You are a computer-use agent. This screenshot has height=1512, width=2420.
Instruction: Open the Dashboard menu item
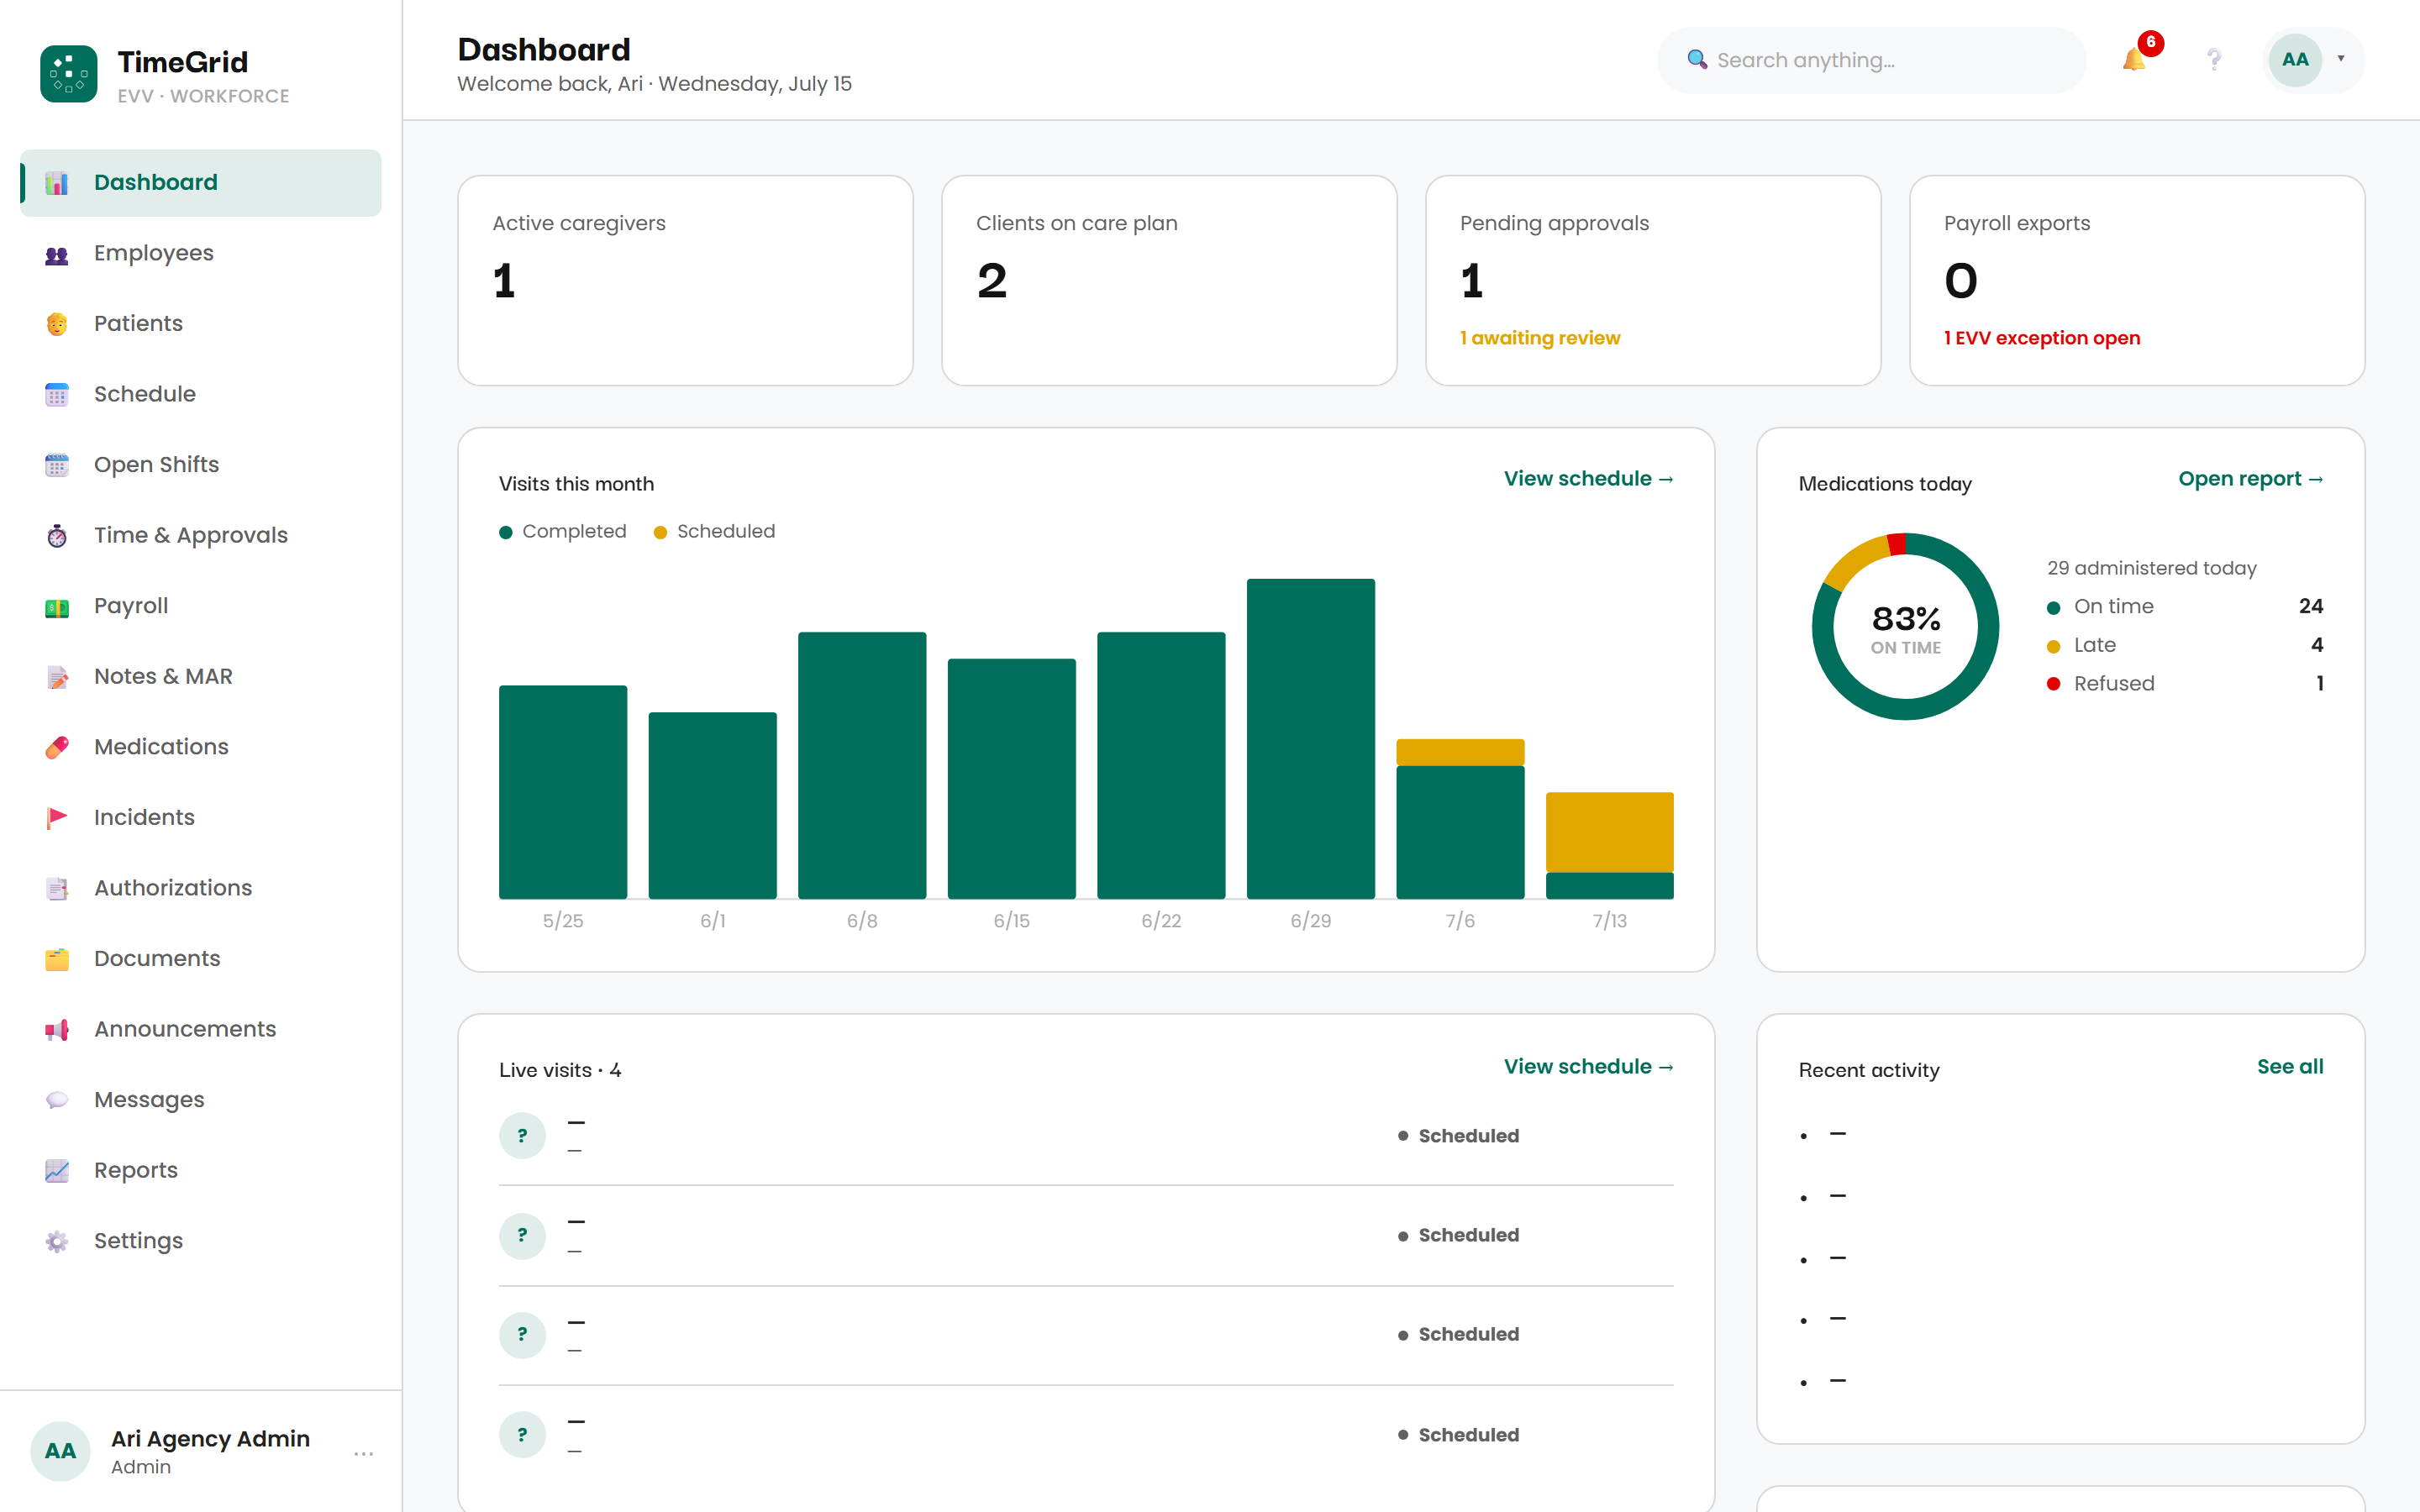click(x=201, y=183)
